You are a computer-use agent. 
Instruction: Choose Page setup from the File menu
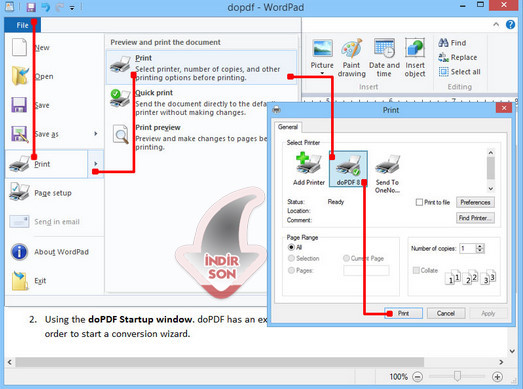click(x=53, y=193)
